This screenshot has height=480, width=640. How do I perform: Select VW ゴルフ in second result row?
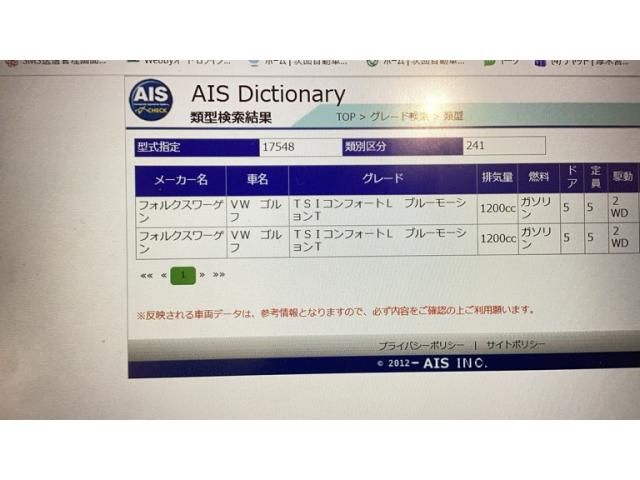click(258, 241)
